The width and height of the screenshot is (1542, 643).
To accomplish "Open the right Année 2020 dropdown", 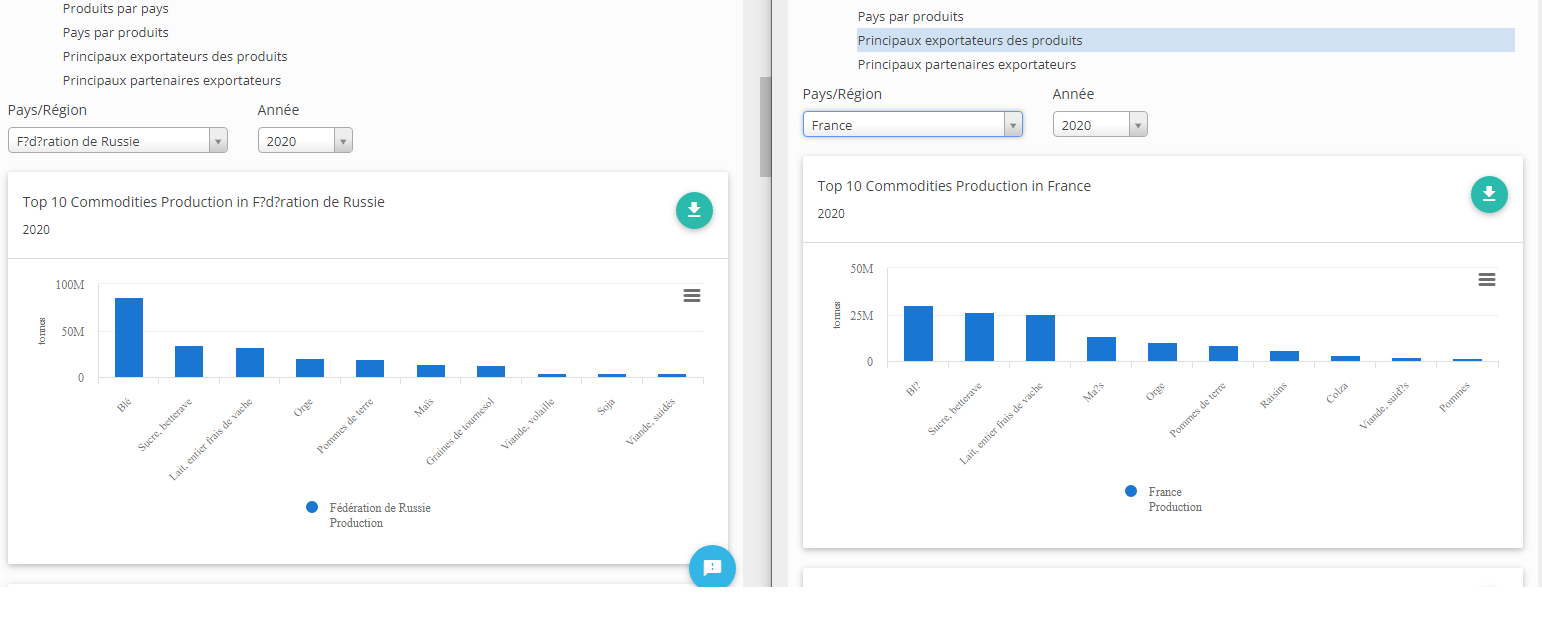I will click(x=1100, y=125).
